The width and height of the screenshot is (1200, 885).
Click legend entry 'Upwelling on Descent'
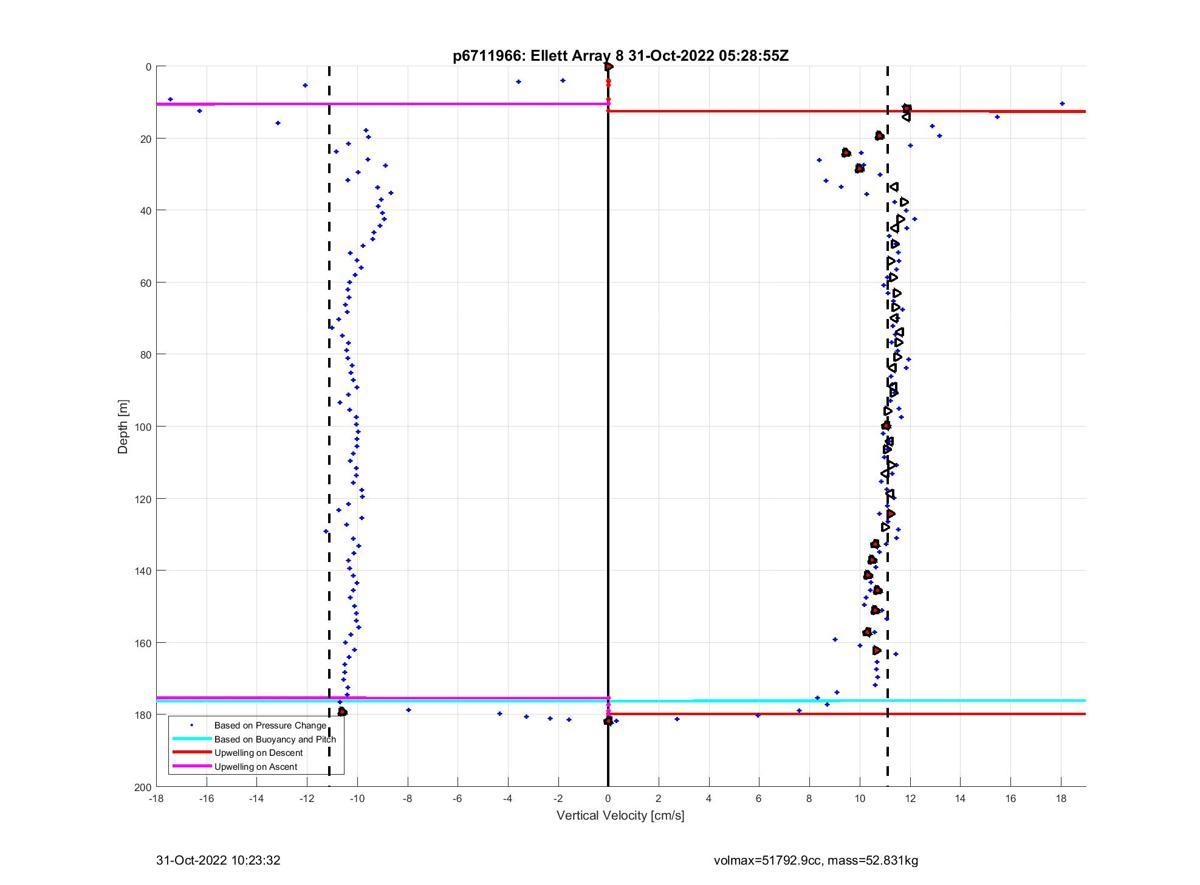tap(259, 753)
